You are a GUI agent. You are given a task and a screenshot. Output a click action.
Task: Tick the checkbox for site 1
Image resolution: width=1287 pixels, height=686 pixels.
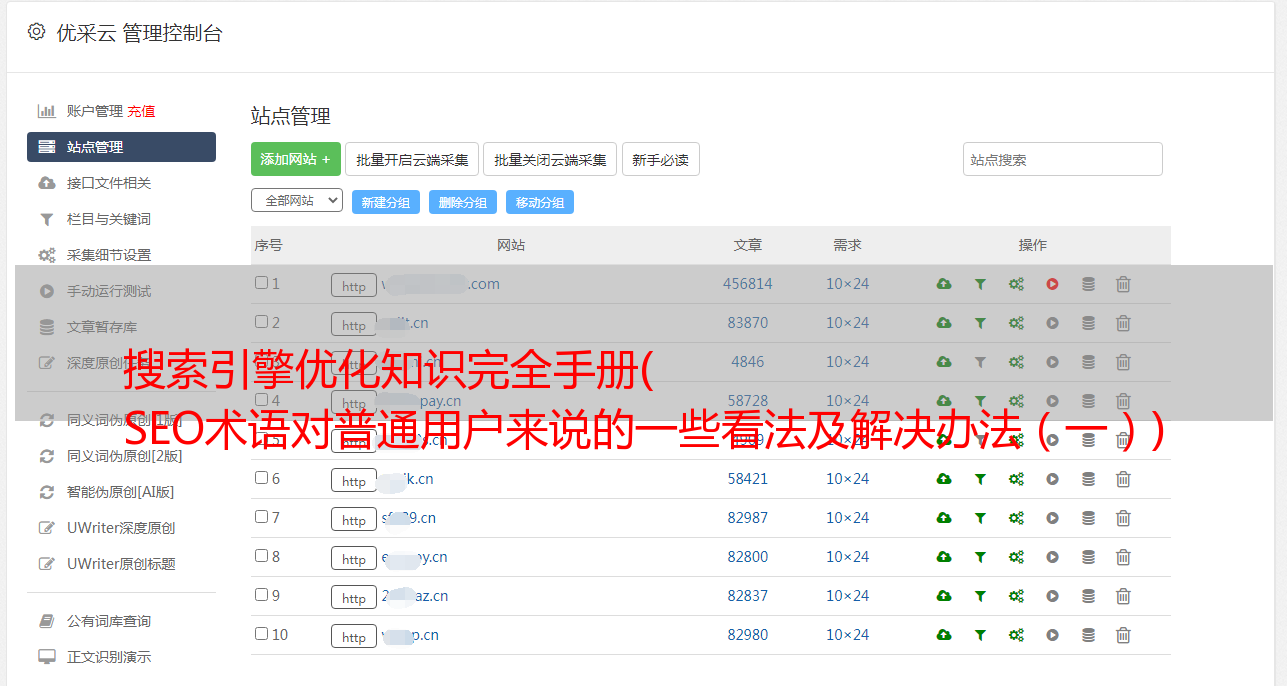(261, 283)
